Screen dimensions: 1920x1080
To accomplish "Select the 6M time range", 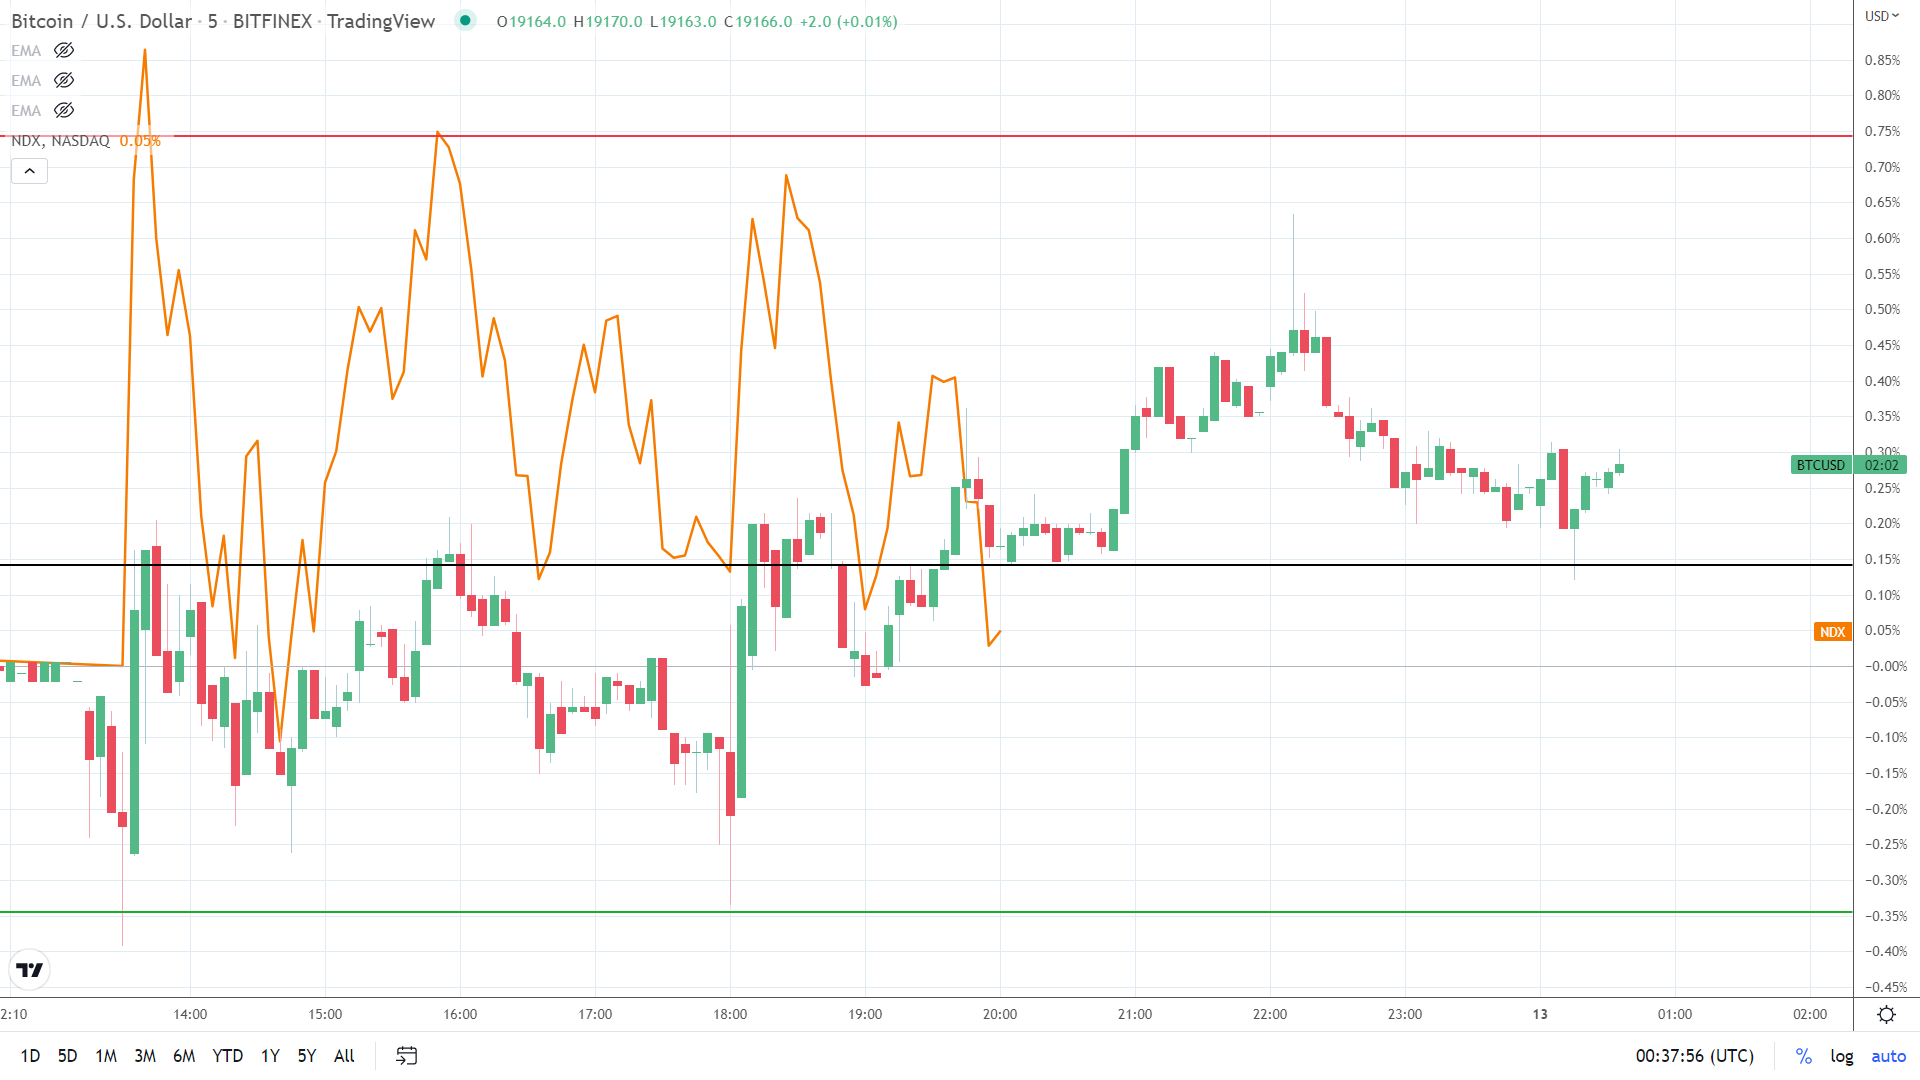I will 184,1056.
